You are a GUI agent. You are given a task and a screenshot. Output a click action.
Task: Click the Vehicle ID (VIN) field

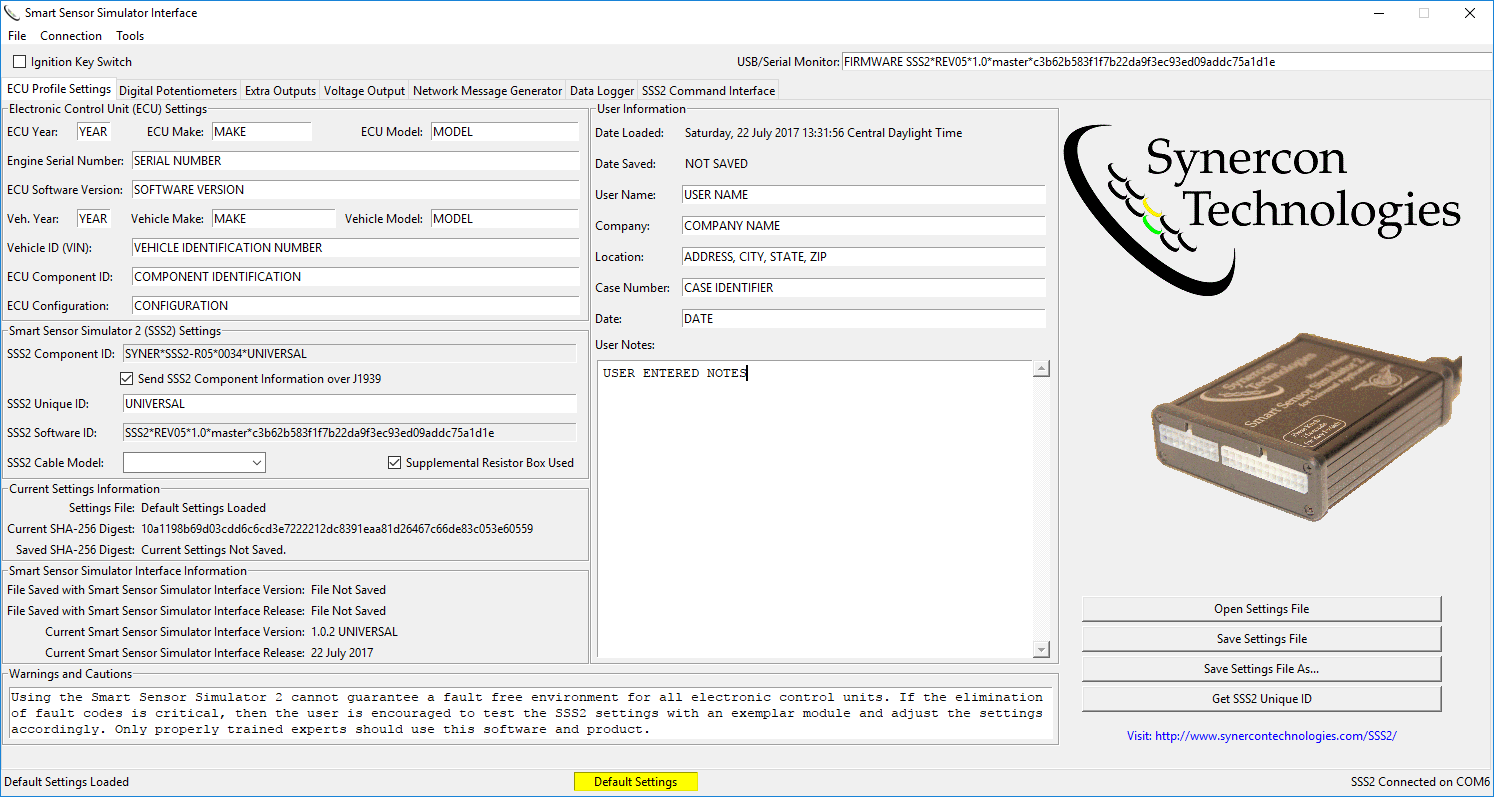point(355,248)
